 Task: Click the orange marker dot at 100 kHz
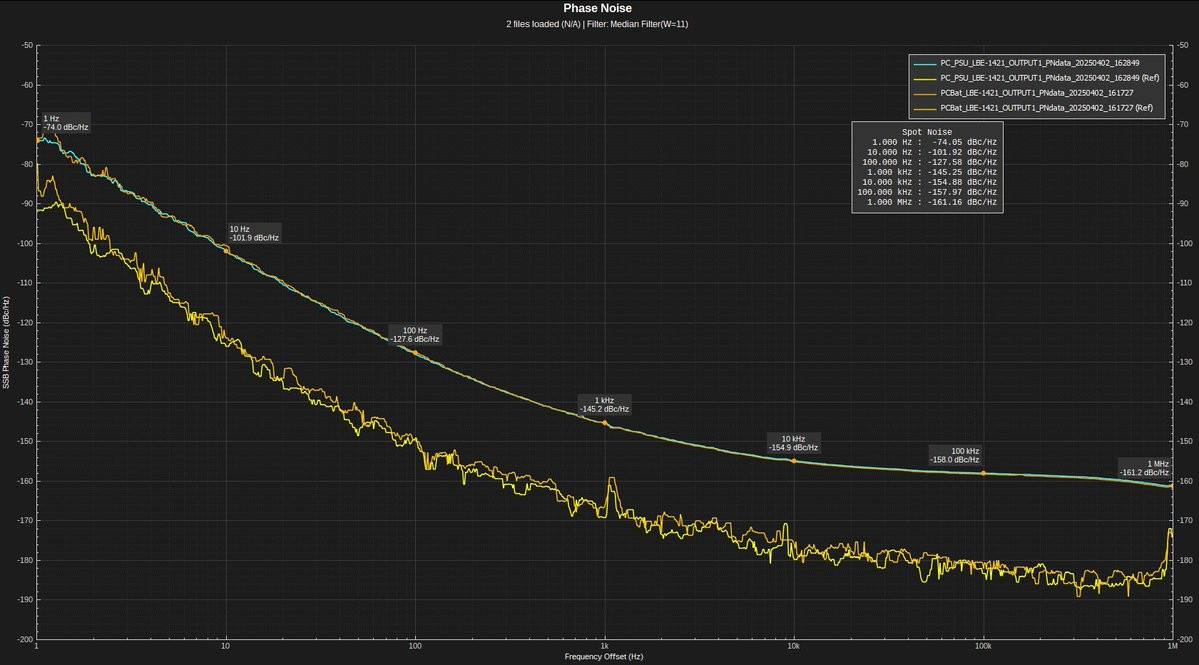coord(983,473)
